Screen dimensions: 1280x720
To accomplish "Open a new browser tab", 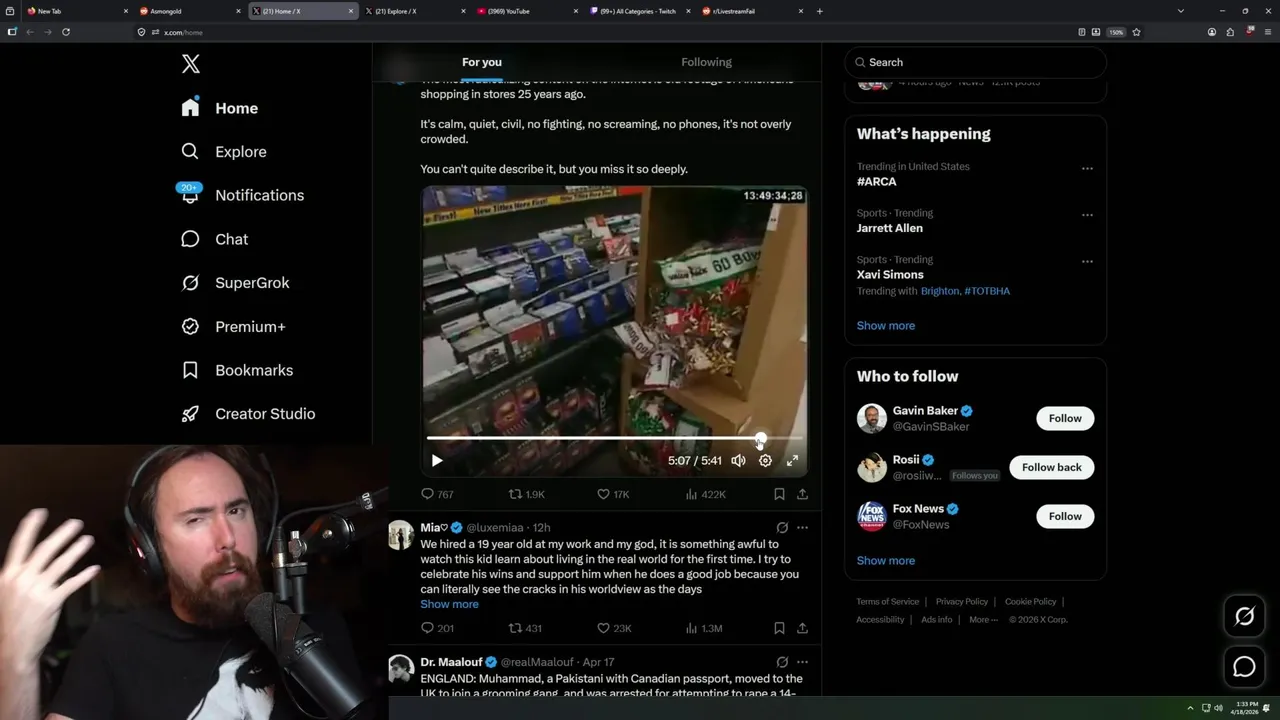I will click(820, 11).
